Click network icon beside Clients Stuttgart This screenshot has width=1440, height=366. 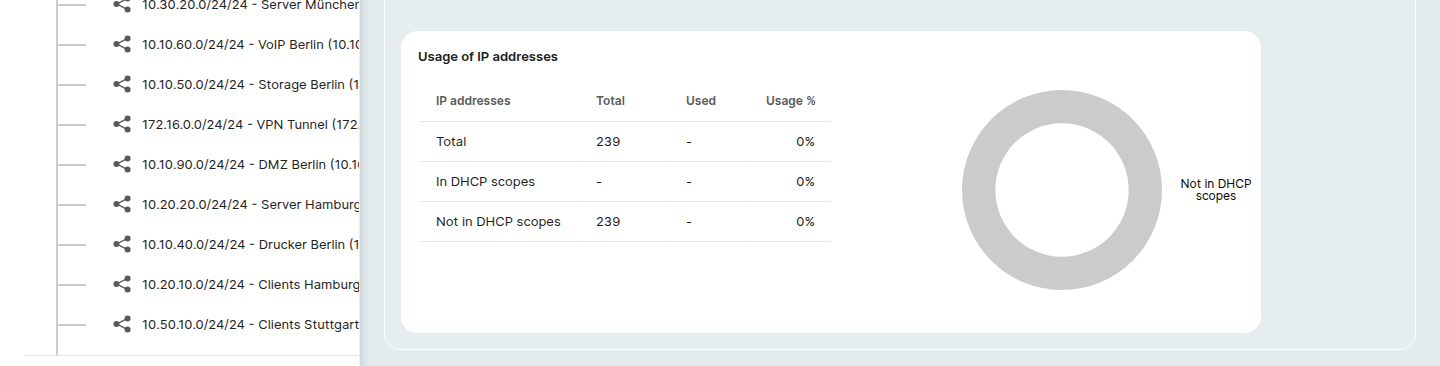point(122,324)
